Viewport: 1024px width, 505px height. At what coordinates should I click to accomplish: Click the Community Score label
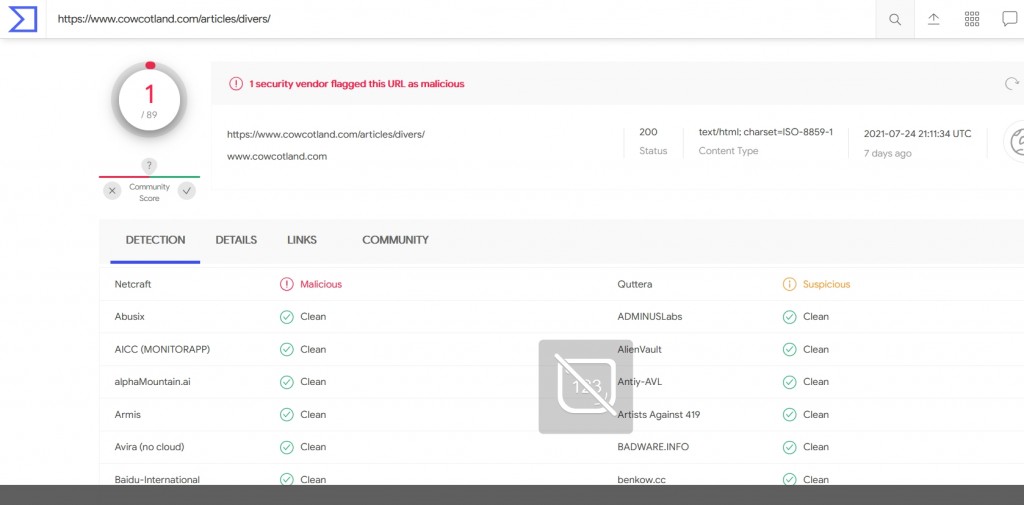[150, 193]
